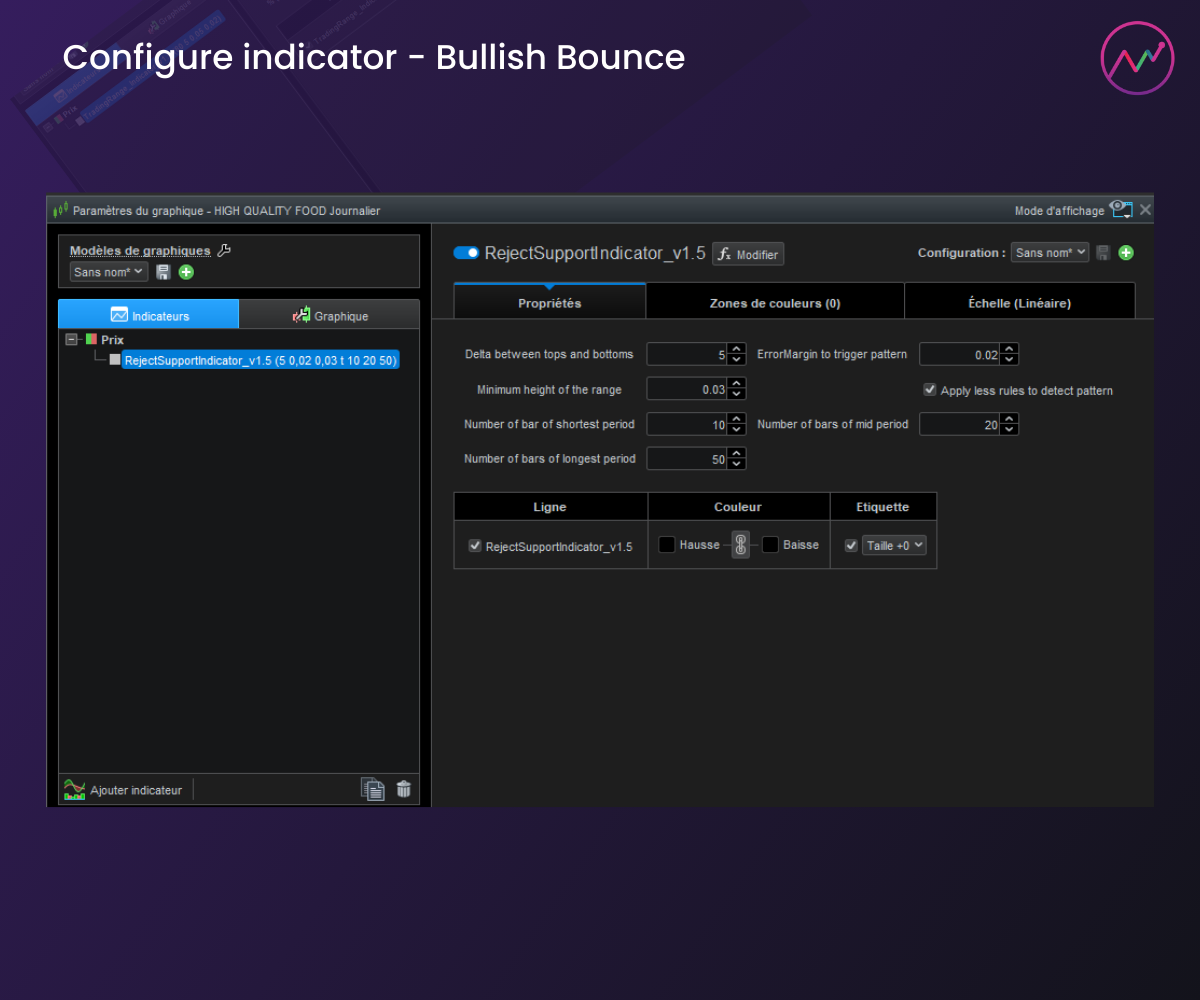The height and width of the screenshot is (1000, 1200).
Task: Toggle the RejectSupportIndicator_v1.5 line checkbox
Action: click(x=475, y=546)
